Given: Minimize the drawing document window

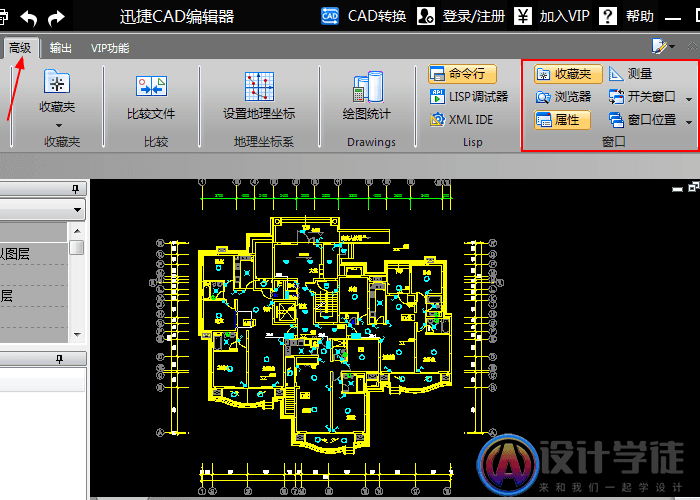Looking at the screenshot, I should (x=677, y=189).
